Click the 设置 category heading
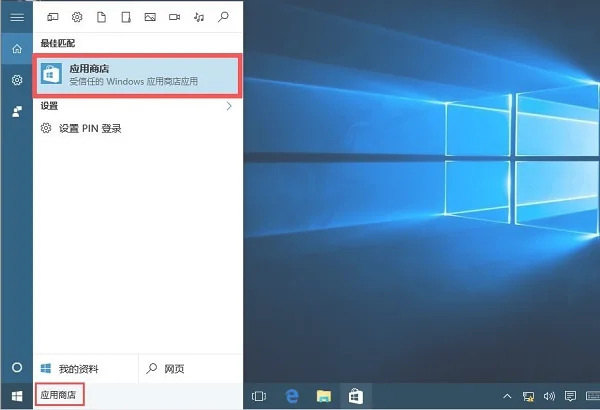 point(49,106)
